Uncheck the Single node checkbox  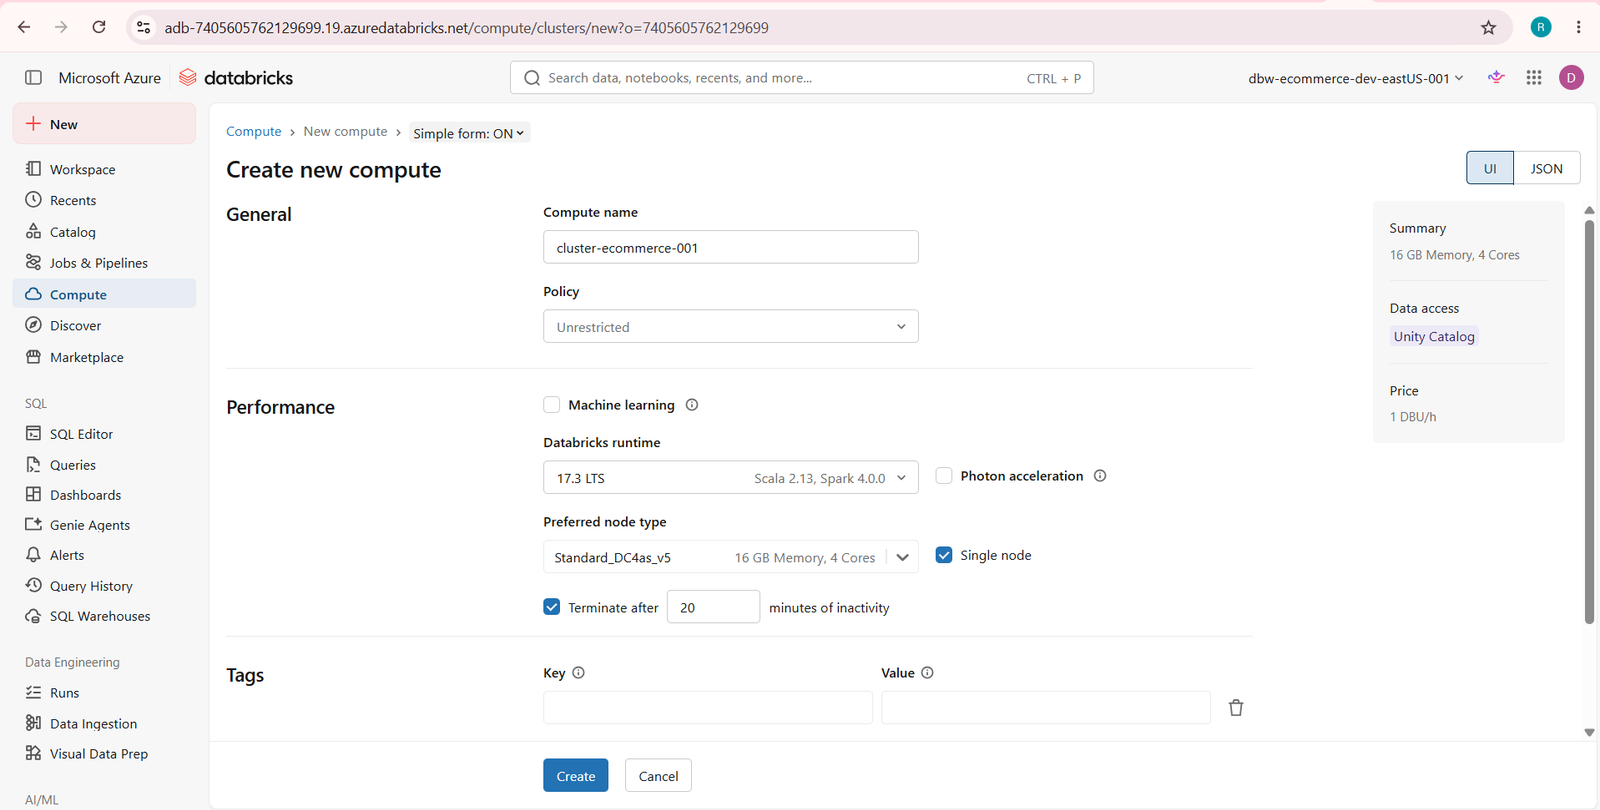point(943,555)
